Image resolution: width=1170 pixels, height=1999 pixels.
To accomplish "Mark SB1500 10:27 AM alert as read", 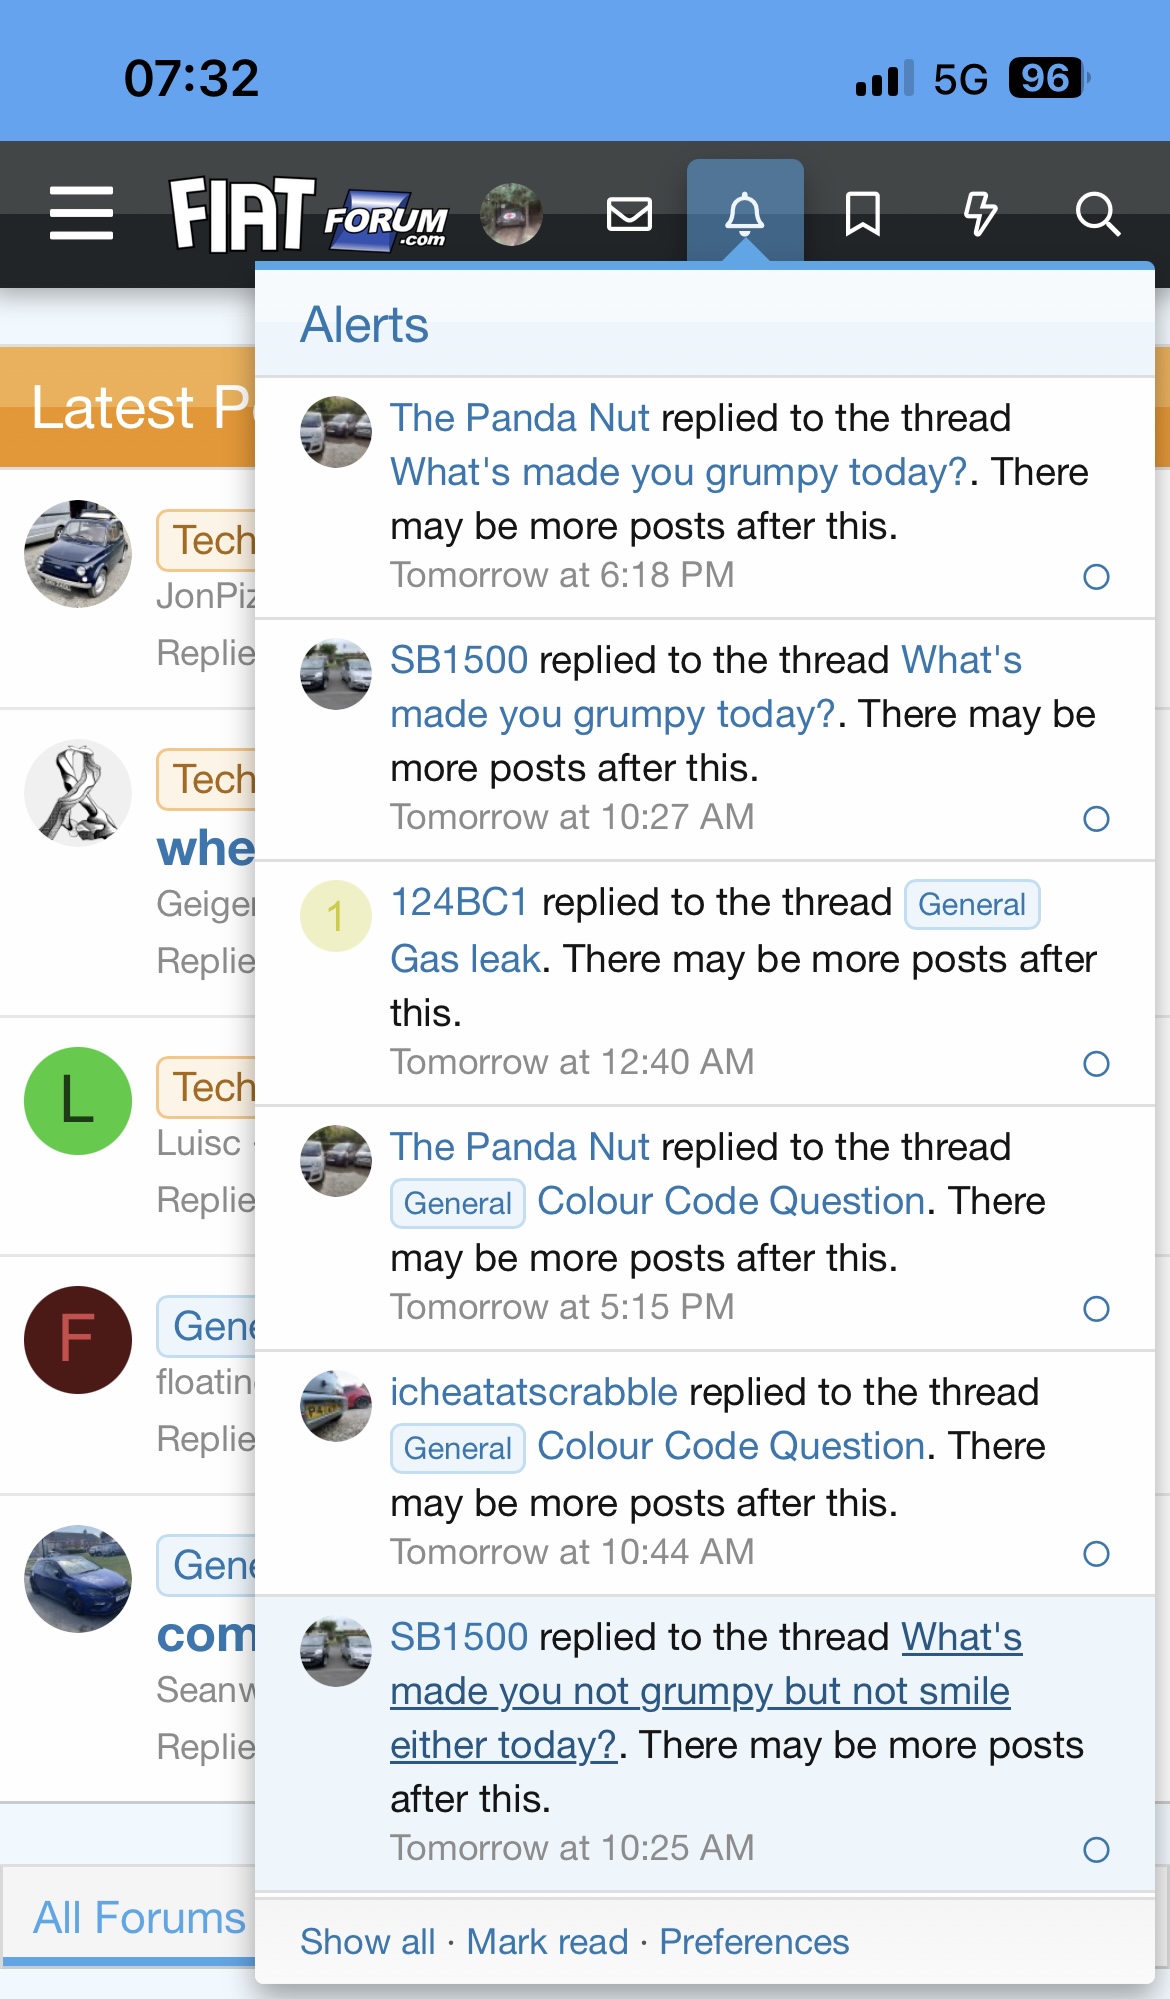I will (x=1096, y=819).
